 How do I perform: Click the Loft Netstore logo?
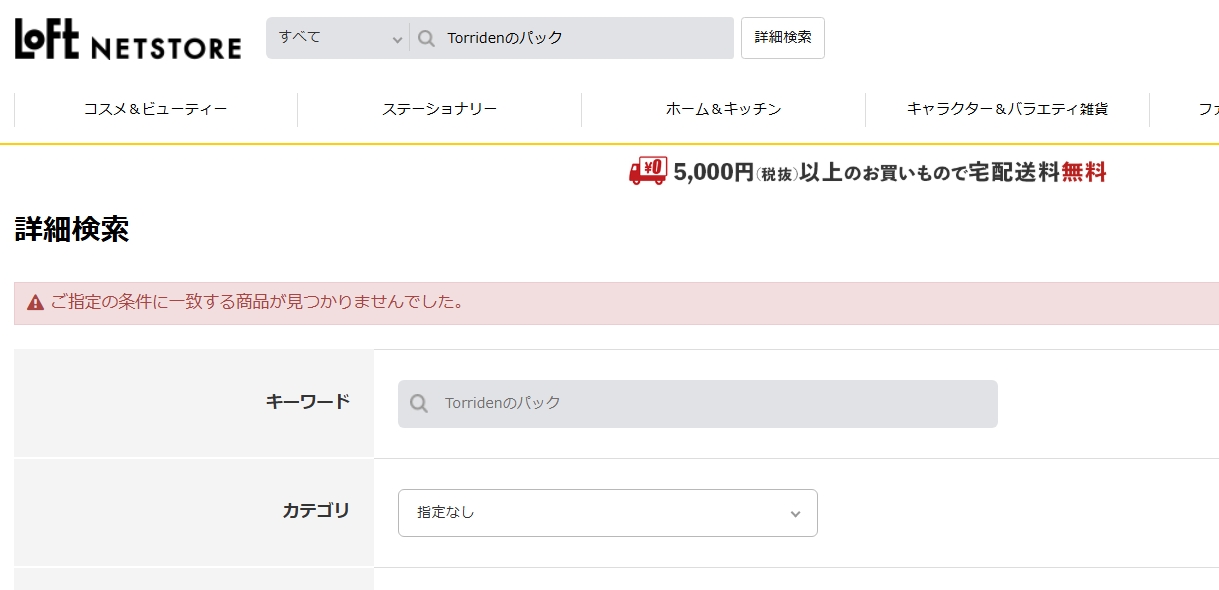[x=128, y=40]
